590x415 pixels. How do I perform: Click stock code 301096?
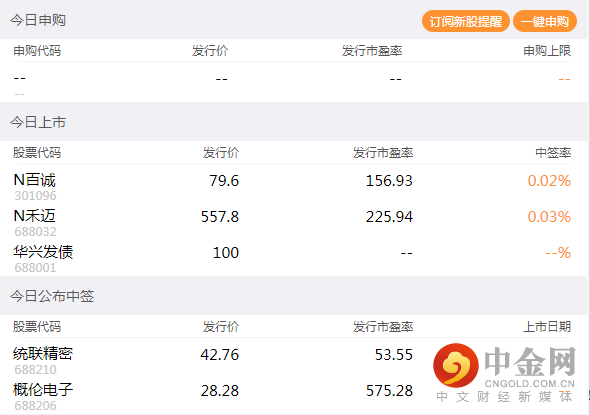[x=35, y=196]
